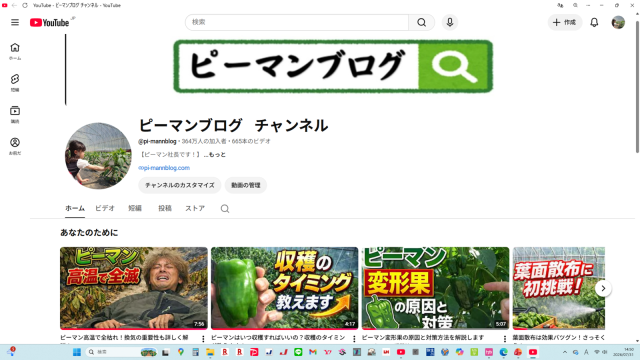640x360 pixels.
Task: Open notifications bell
Action: (x=594, y=22)
